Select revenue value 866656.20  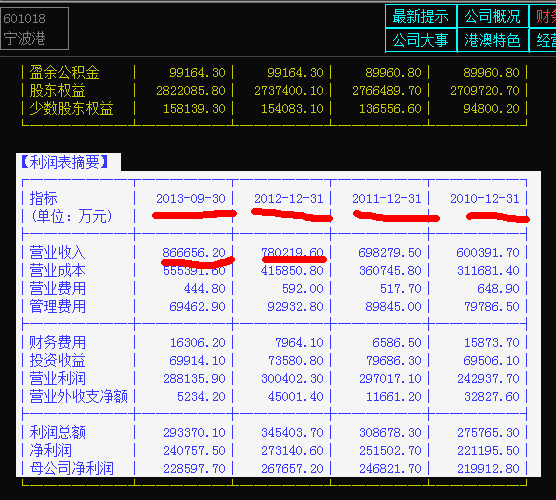tap(194, 252)
